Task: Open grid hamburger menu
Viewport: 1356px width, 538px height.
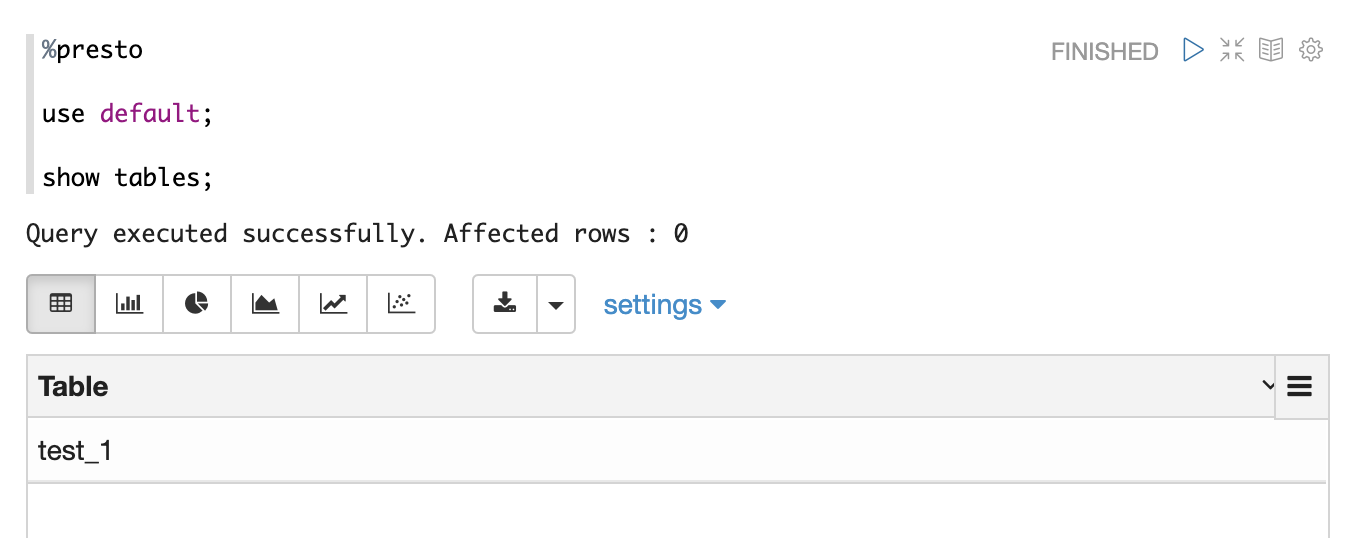Action: point(1300,386)
